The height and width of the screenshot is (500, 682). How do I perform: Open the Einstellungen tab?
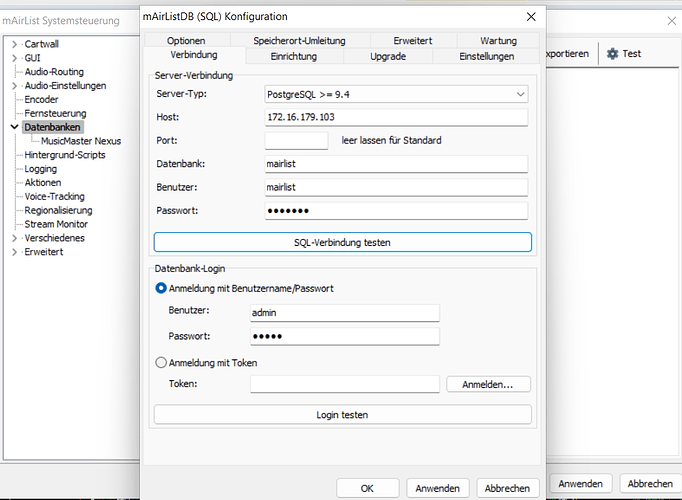pyautogui.click(x=487, y=57)
